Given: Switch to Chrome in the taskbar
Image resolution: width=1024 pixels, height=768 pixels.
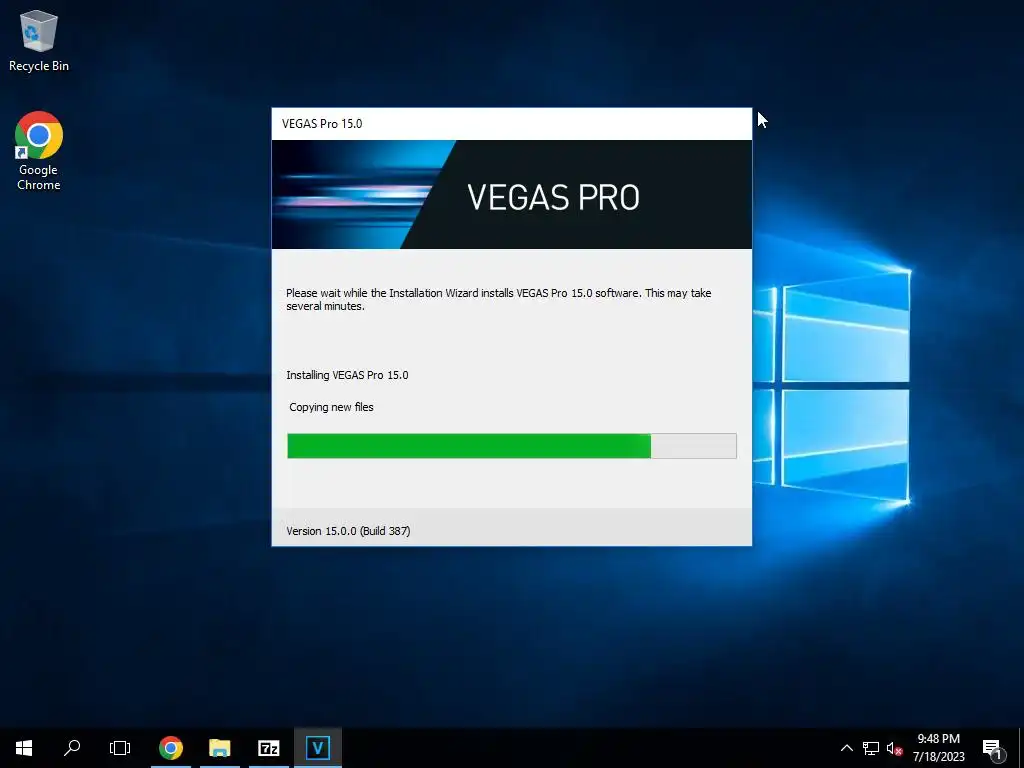Looking at the screenshot, I should pos(171,748).
